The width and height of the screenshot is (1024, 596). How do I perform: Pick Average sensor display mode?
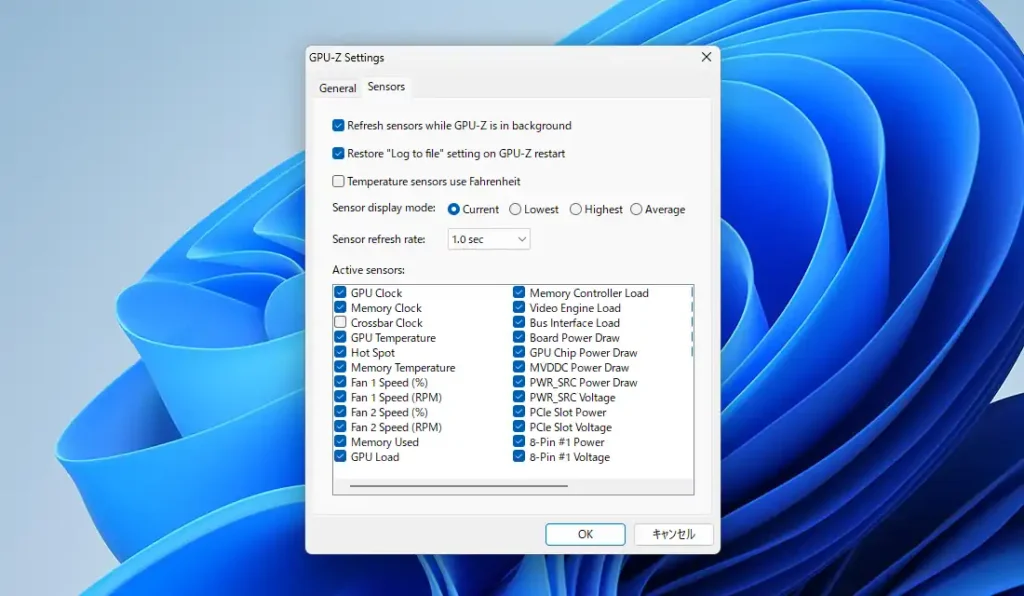636,210
